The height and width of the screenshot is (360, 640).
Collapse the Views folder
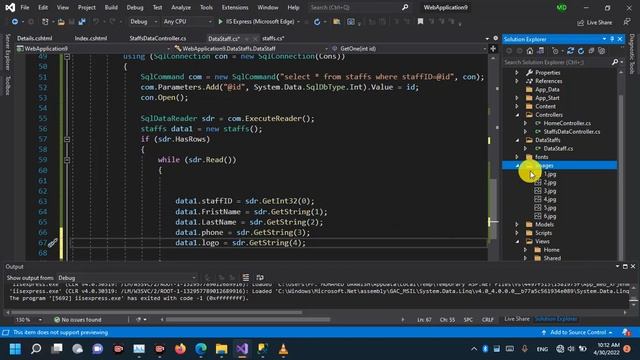(x=517, y=241)
